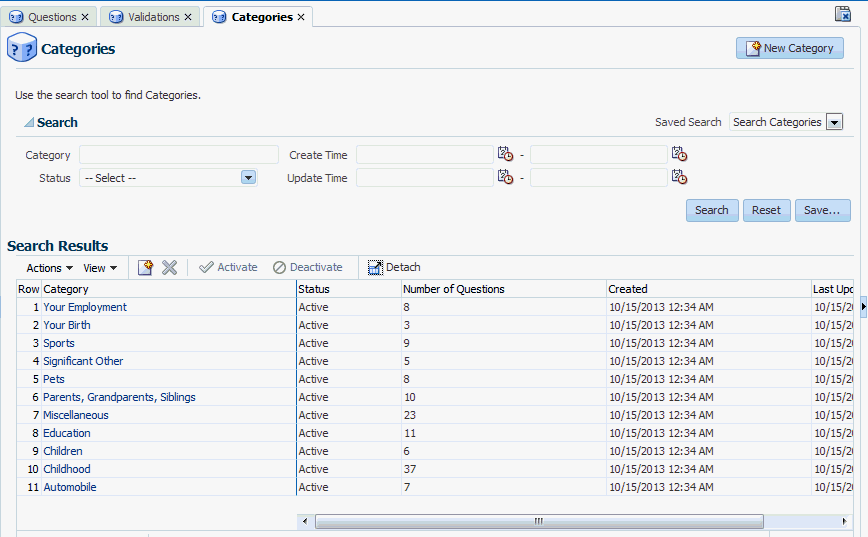Screen dimensions: 868x537
Task: Click the Save... button
Action: click(822, 210)
